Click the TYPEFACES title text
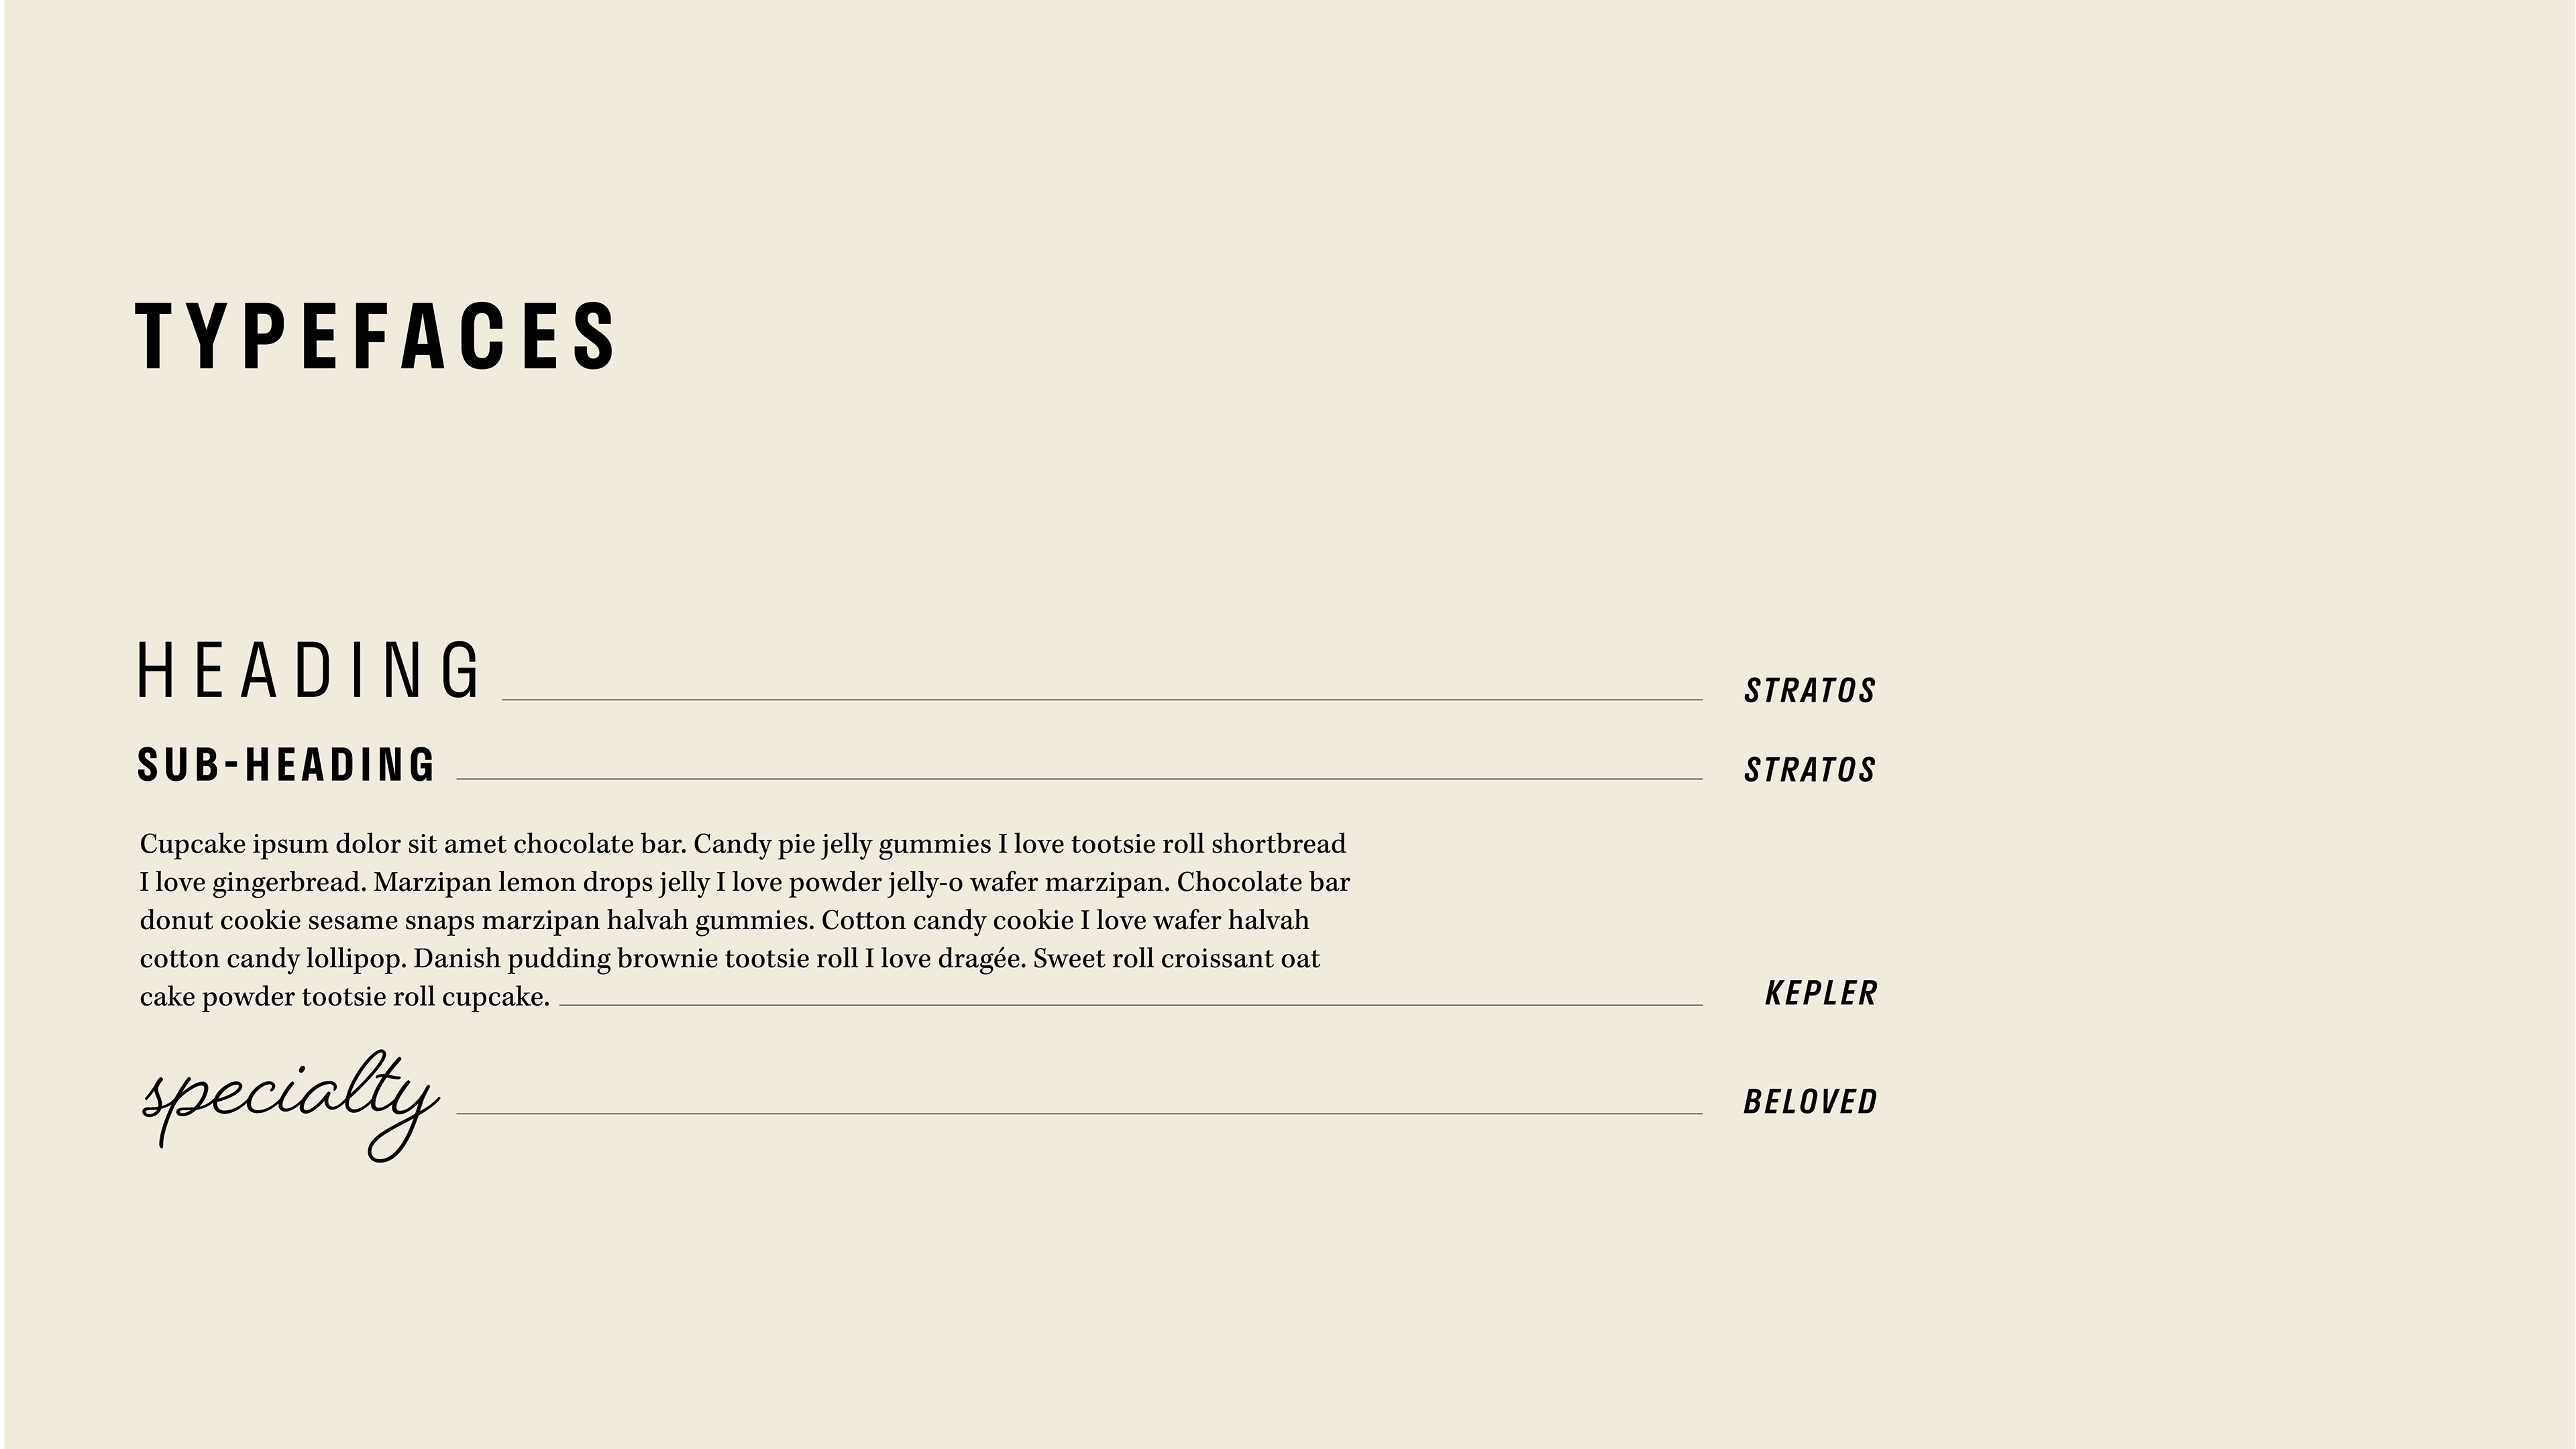The height and width of the screenshot is (1449, 2576). click(x=376, y=336)
